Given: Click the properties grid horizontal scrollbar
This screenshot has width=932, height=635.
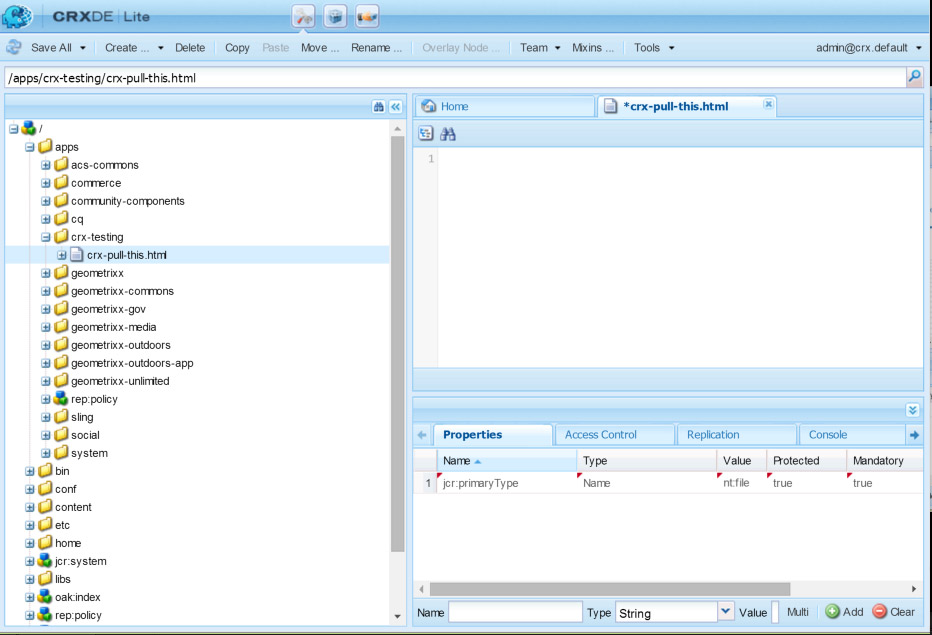Looking at the screenshot, I should pos(610,589).
